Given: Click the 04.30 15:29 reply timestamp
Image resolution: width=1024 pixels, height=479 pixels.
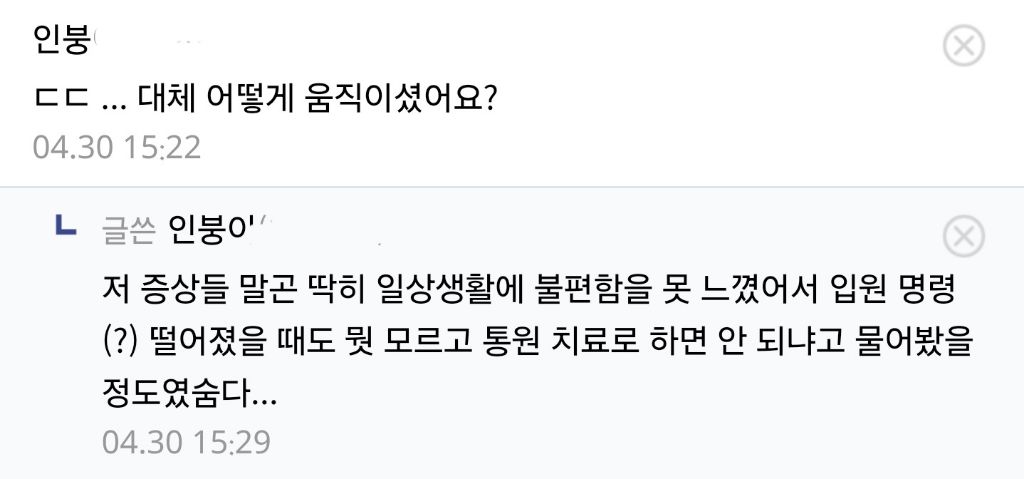Looking at the screenshot, I should (x=186, y=441).
